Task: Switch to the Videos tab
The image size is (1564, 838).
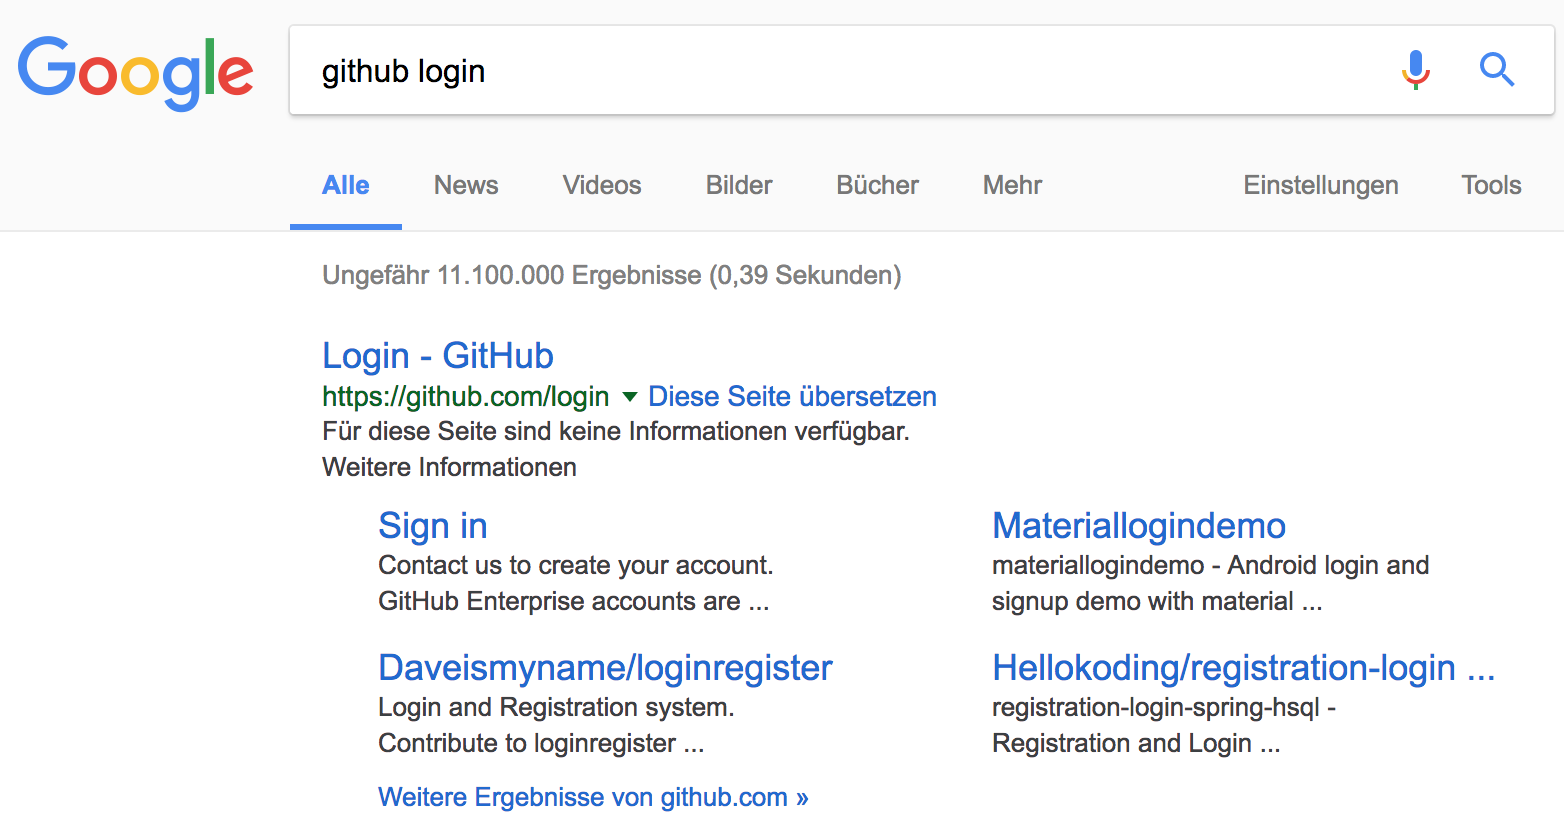Action: click(x=601, y=185)
